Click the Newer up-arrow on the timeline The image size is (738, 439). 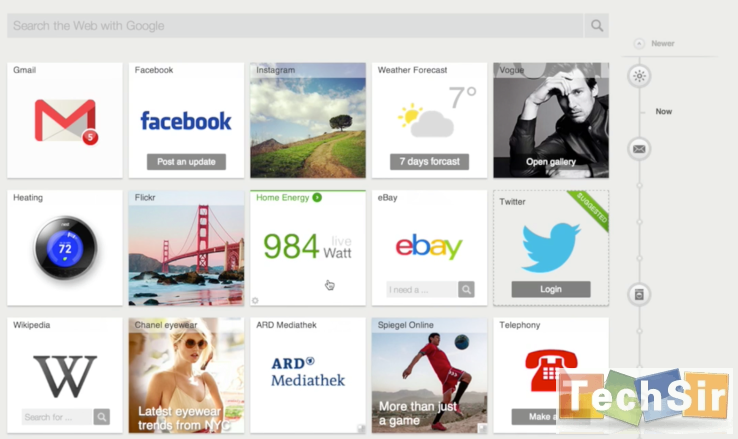click(639, 43)
